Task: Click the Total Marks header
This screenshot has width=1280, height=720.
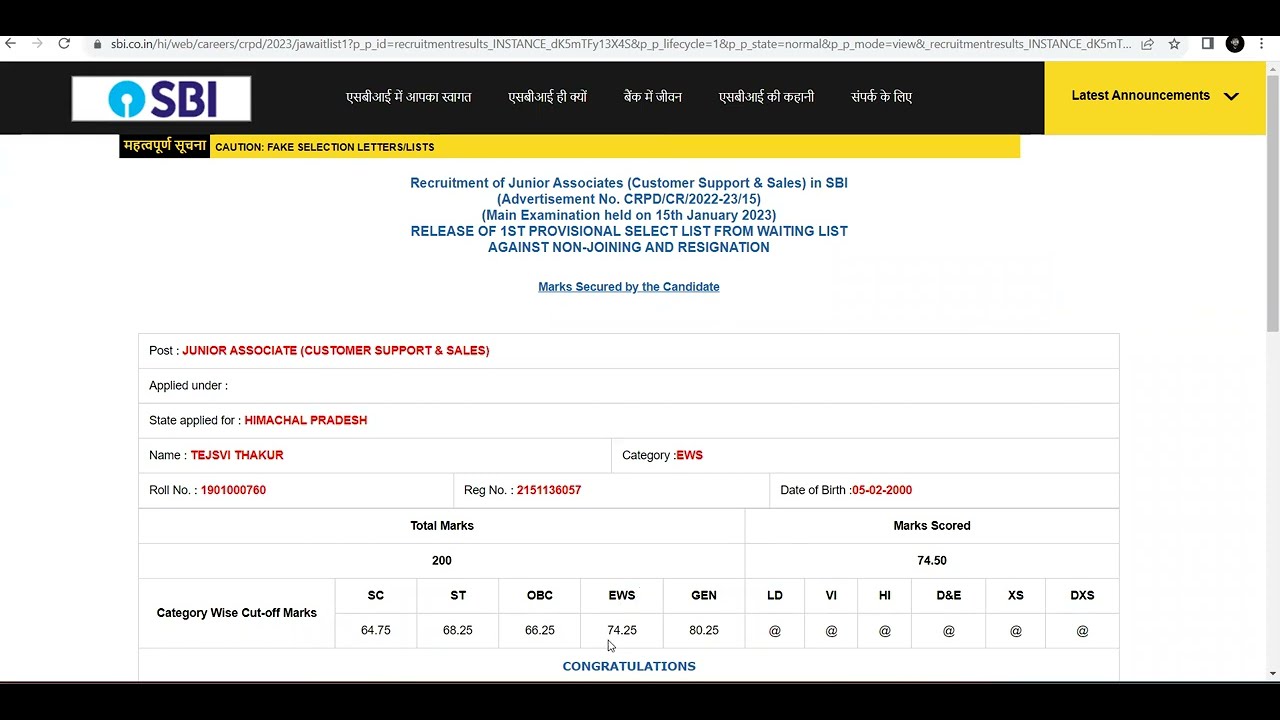Action: [x=442, y=526]
